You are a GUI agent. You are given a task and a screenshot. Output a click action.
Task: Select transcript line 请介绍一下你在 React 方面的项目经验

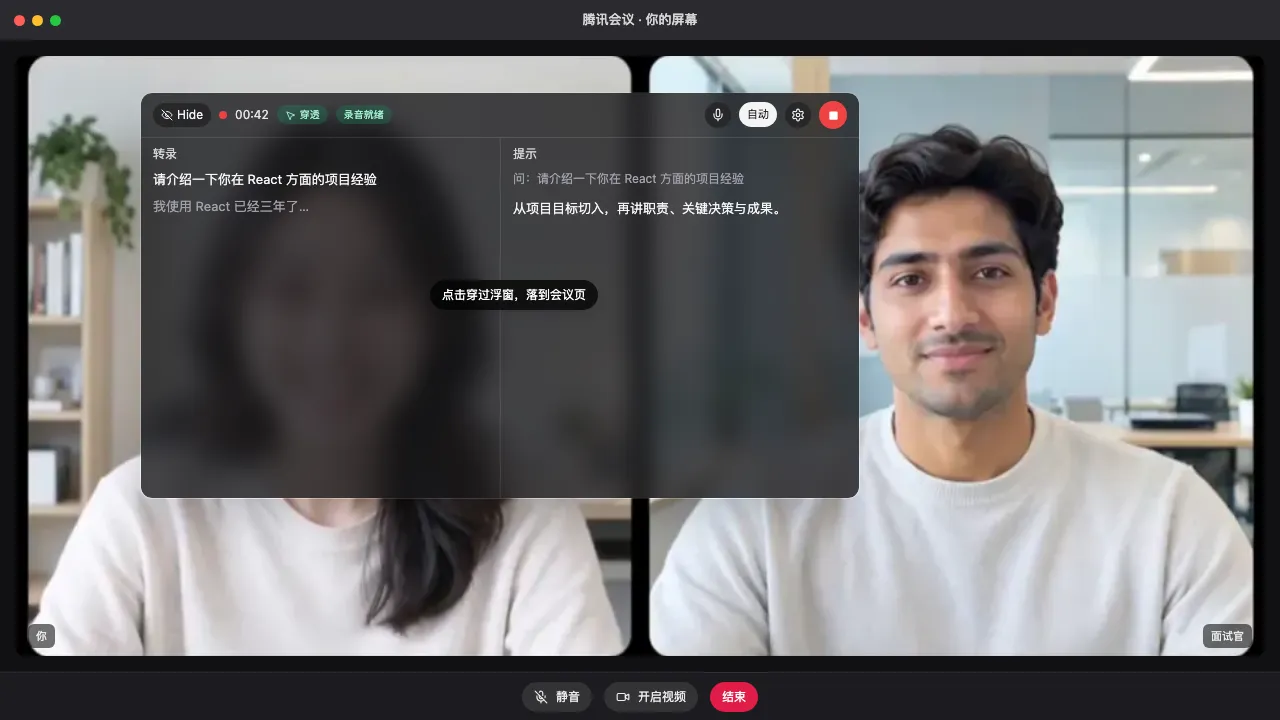[265, 180]
